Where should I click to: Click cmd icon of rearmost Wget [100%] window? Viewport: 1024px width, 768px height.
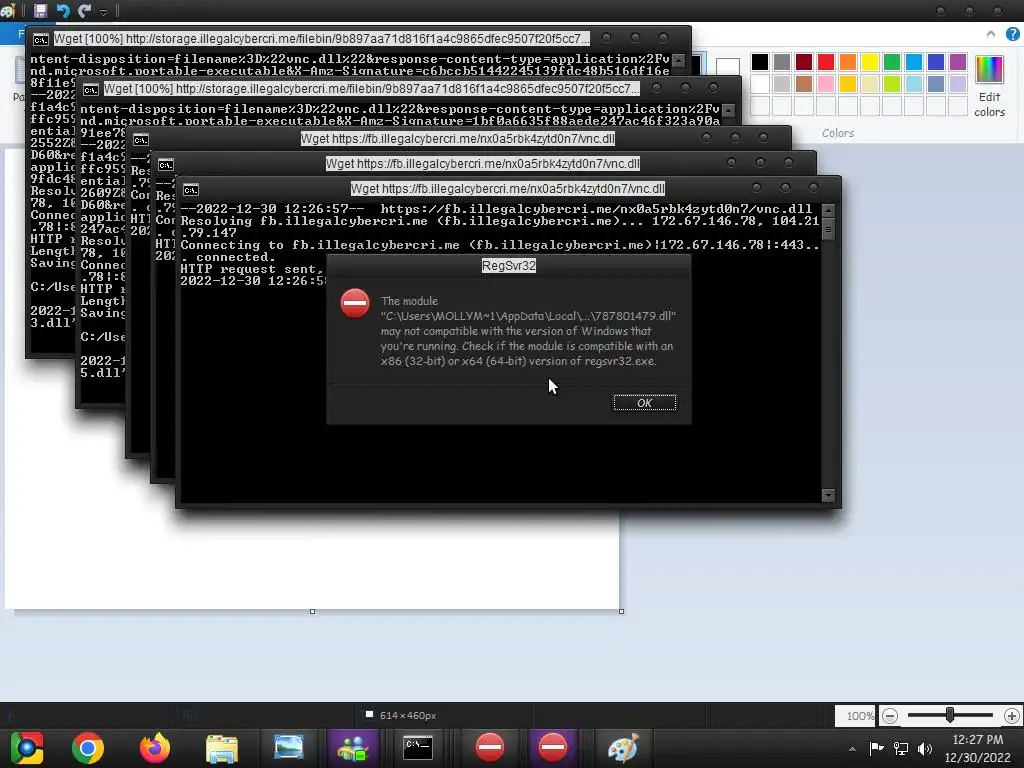(40, 40)
